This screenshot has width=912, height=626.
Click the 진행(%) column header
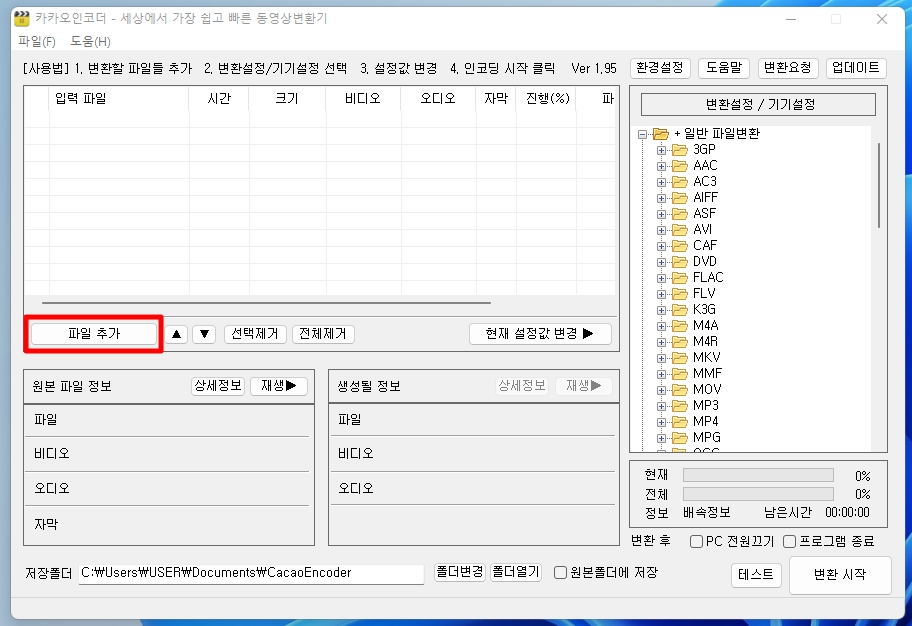(x=547, y=98)
